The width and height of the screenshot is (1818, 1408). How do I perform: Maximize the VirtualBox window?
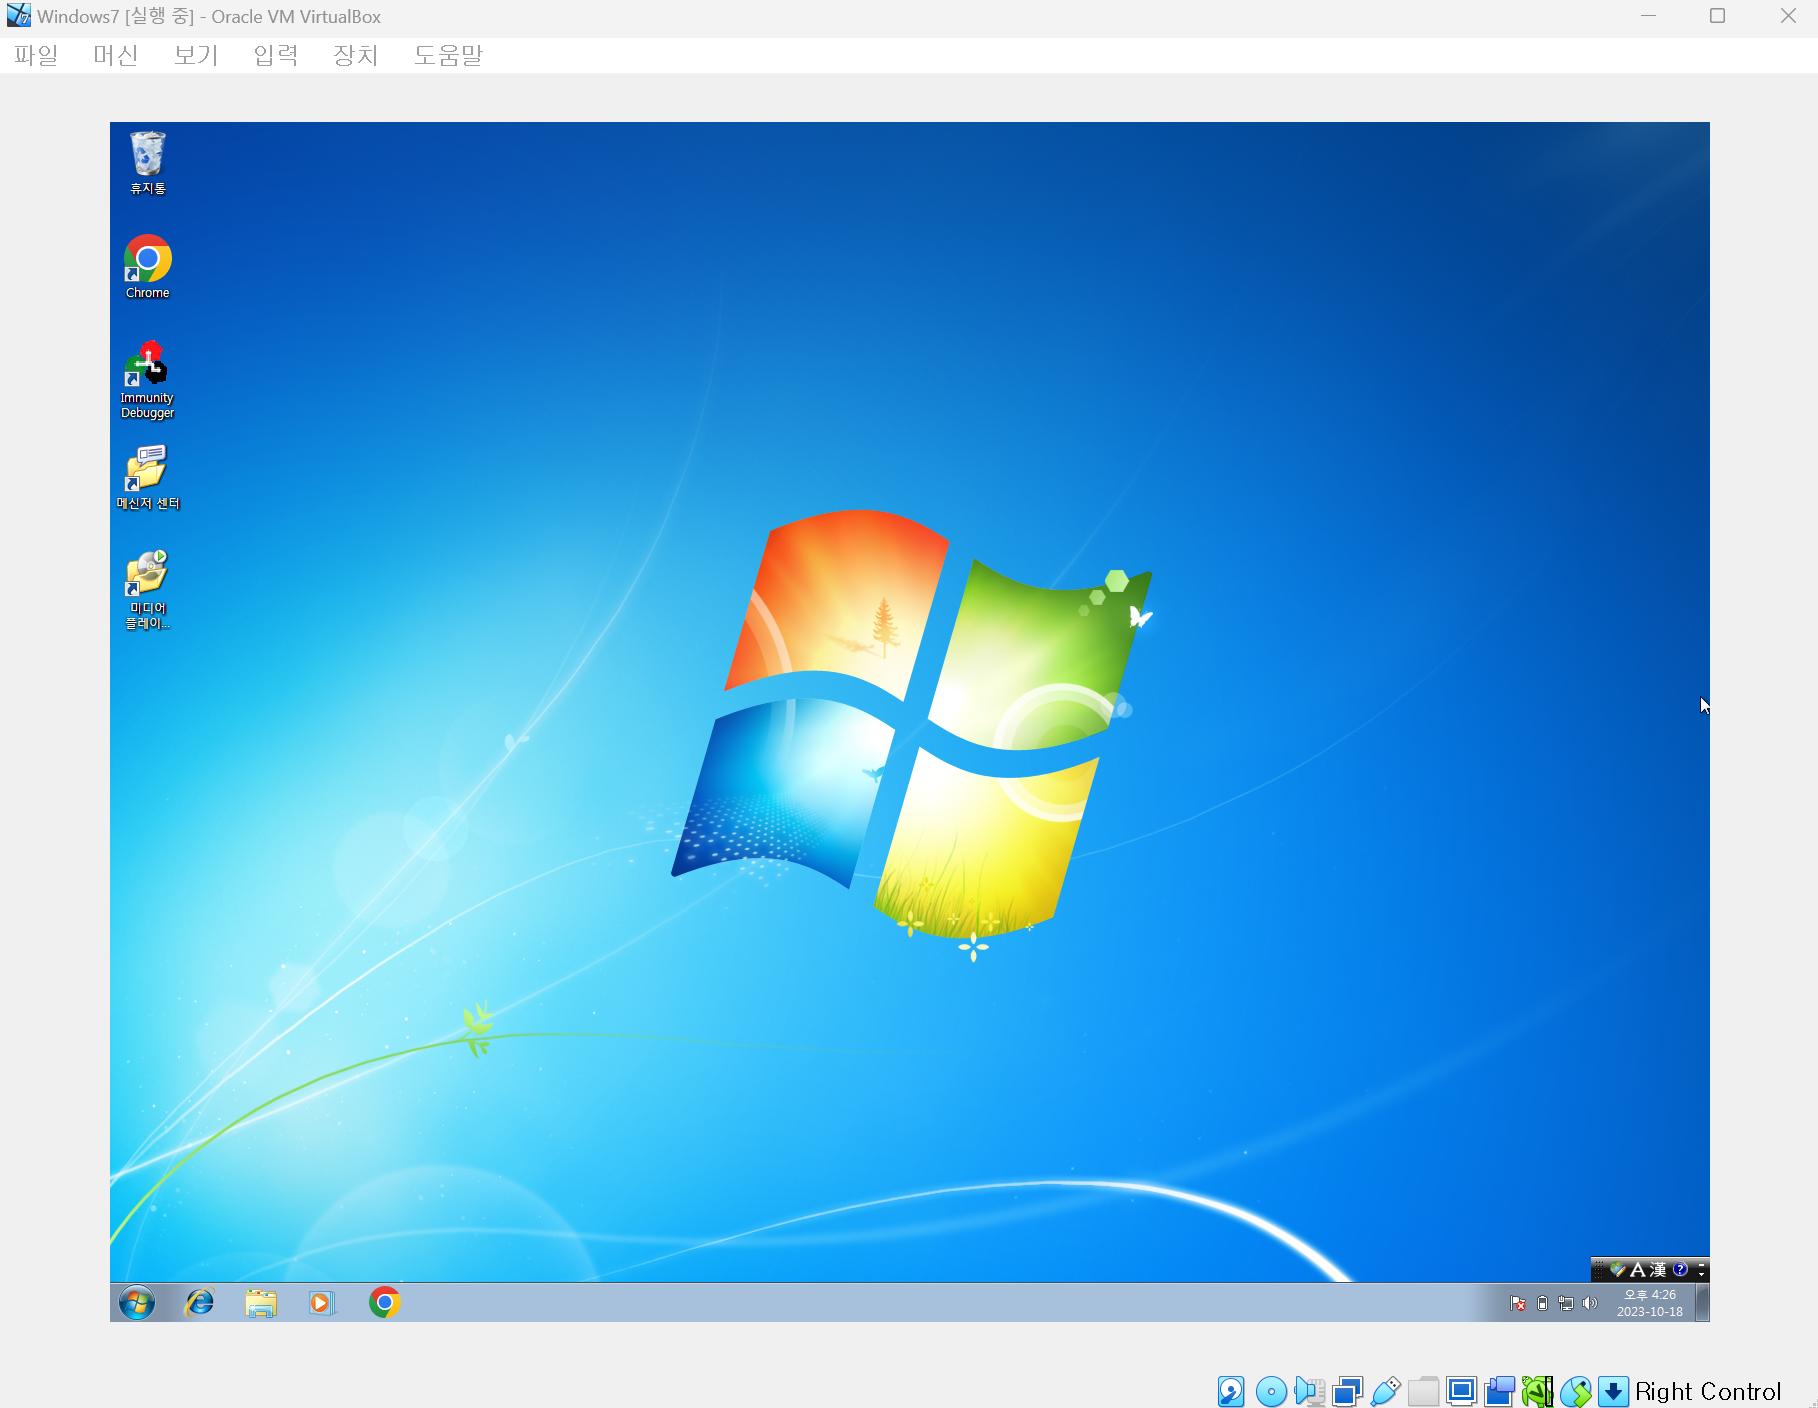(x=1718, y=16)
